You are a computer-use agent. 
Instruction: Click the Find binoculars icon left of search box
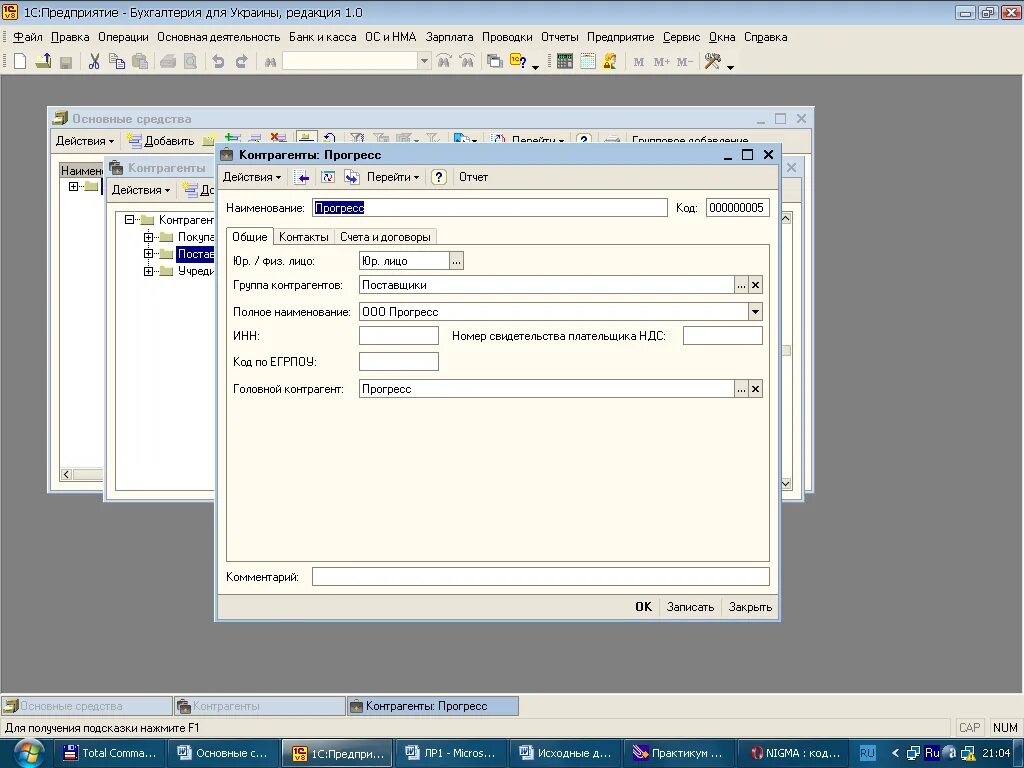270,62
